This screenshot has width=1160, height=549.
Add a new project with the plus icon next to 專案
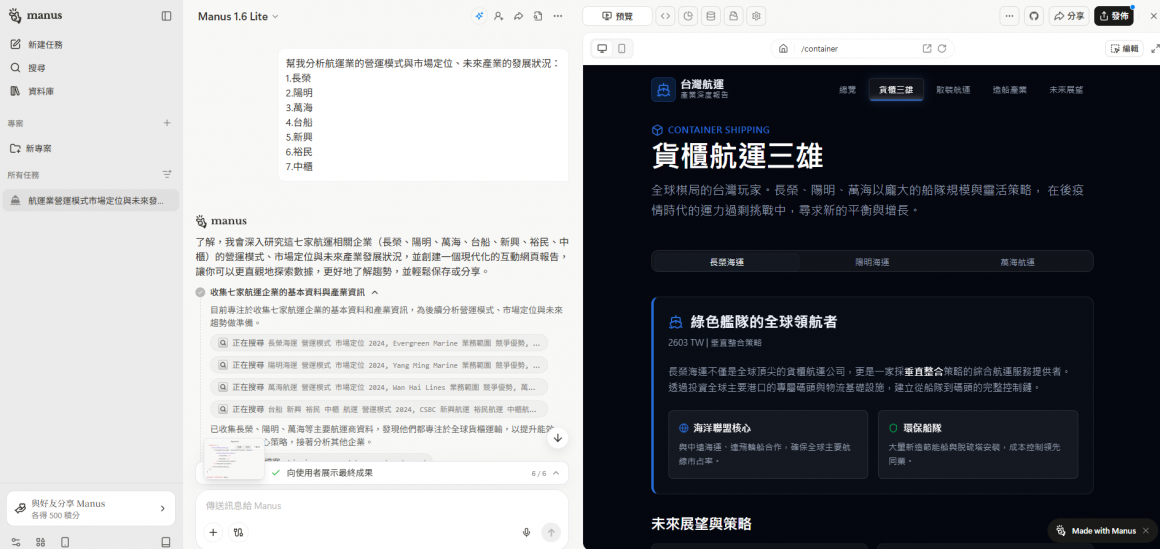[x=167, y=123]
